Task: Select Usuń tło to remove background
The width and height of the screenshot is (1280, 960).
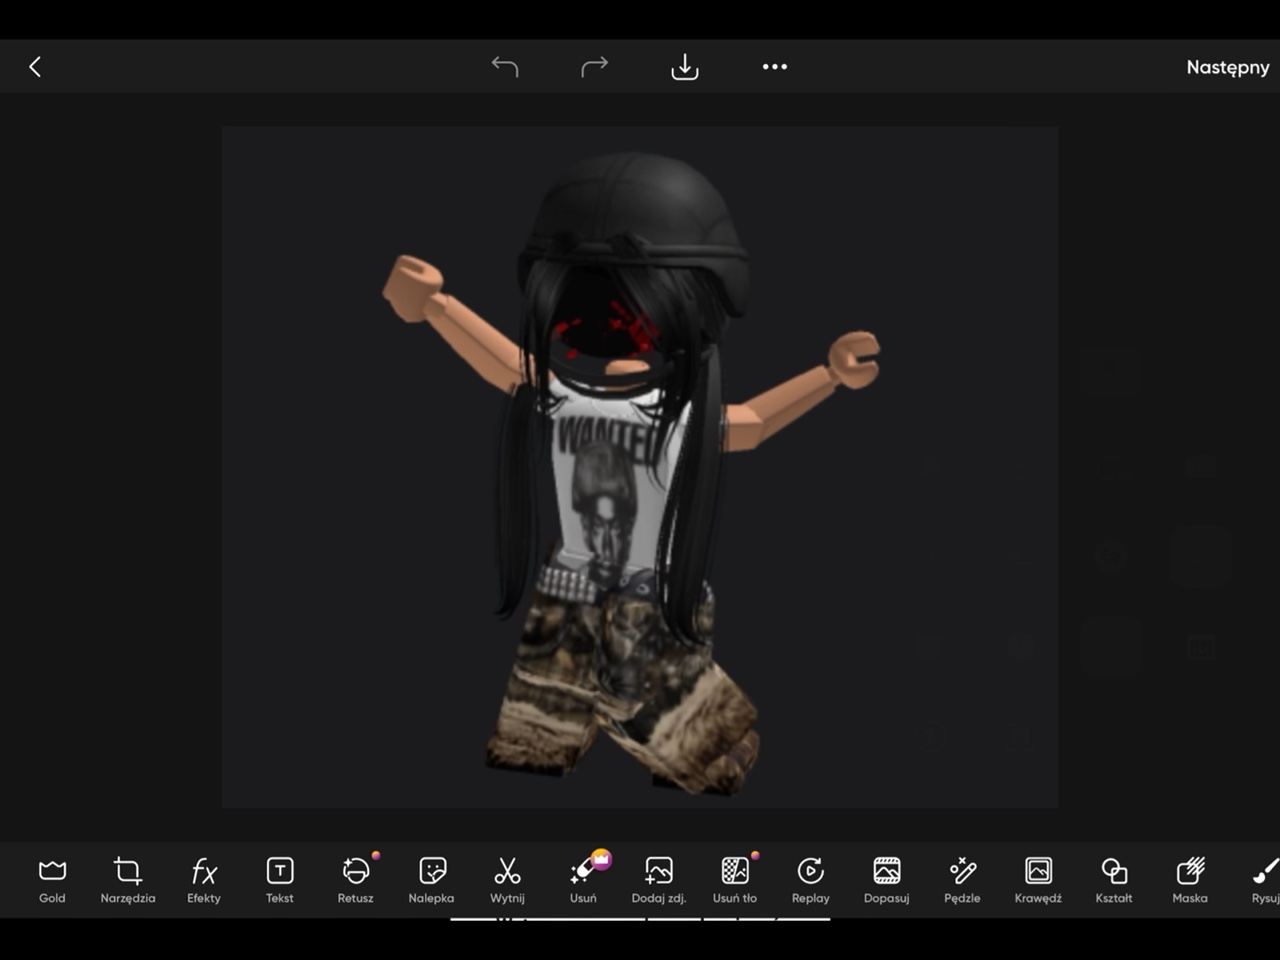Action: point(735,878)
